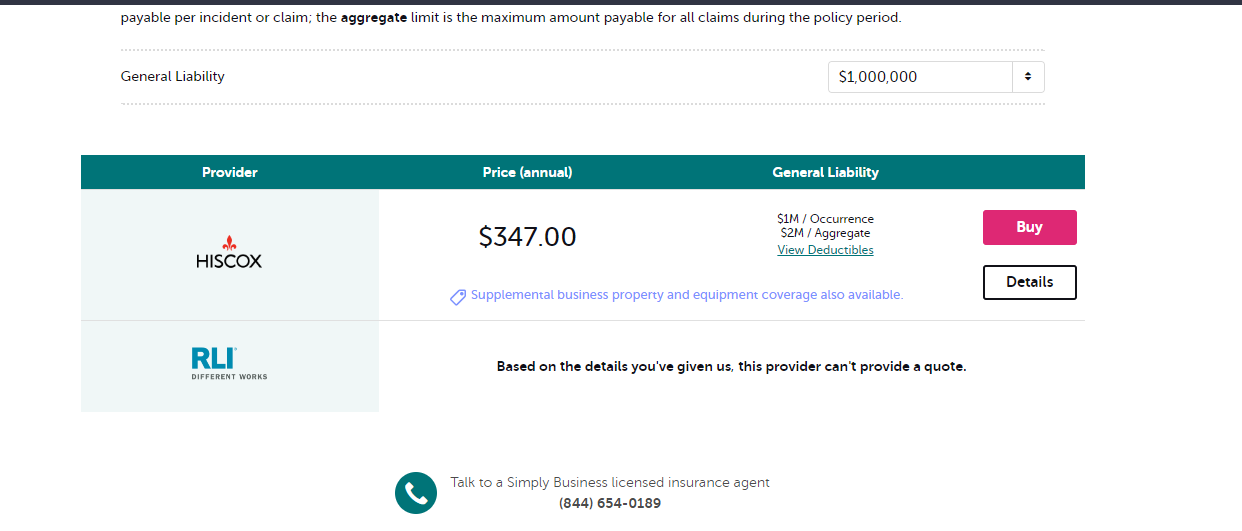
Task: Click the RLI Different Works logo
Action: [229, 363]
